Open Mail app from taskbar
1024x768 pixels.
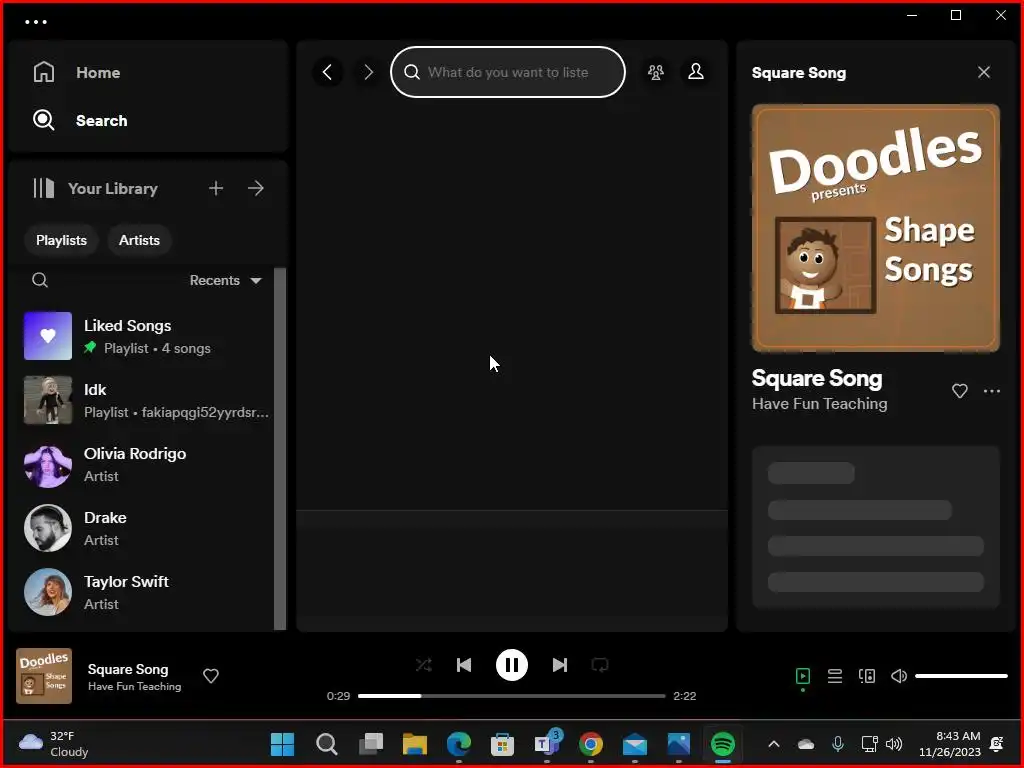[x=635, y=744]
